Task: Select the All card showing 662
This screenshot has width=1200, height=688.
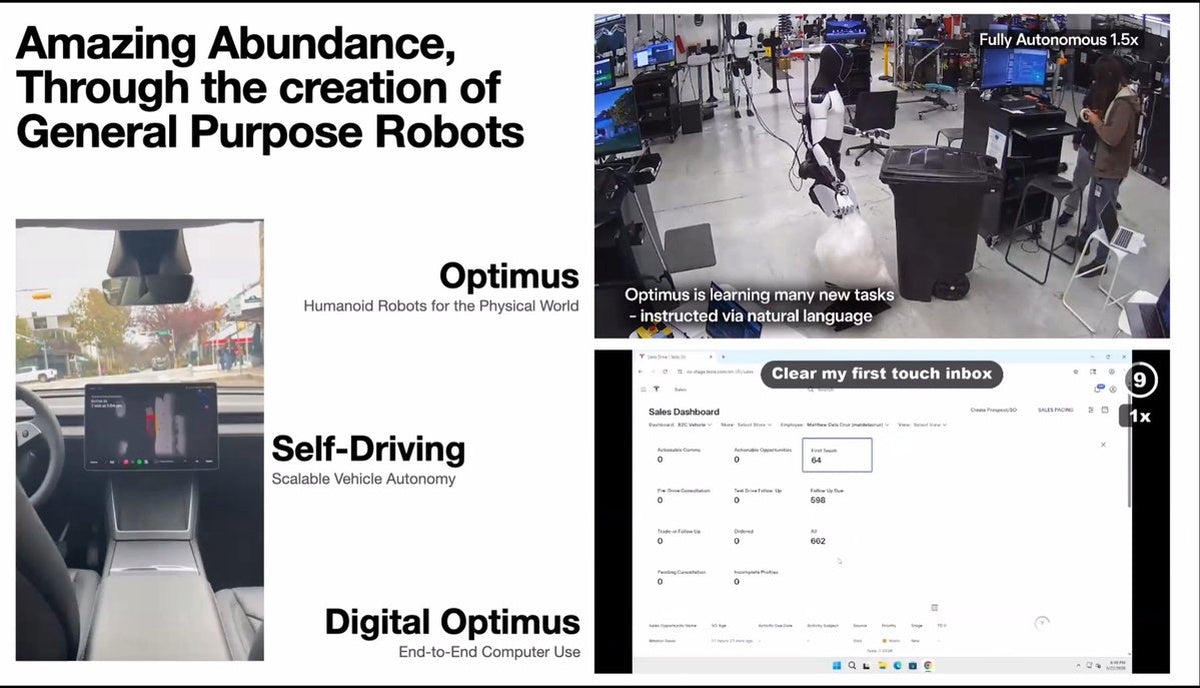Action: pyautogui.click(x=818, y=536)
